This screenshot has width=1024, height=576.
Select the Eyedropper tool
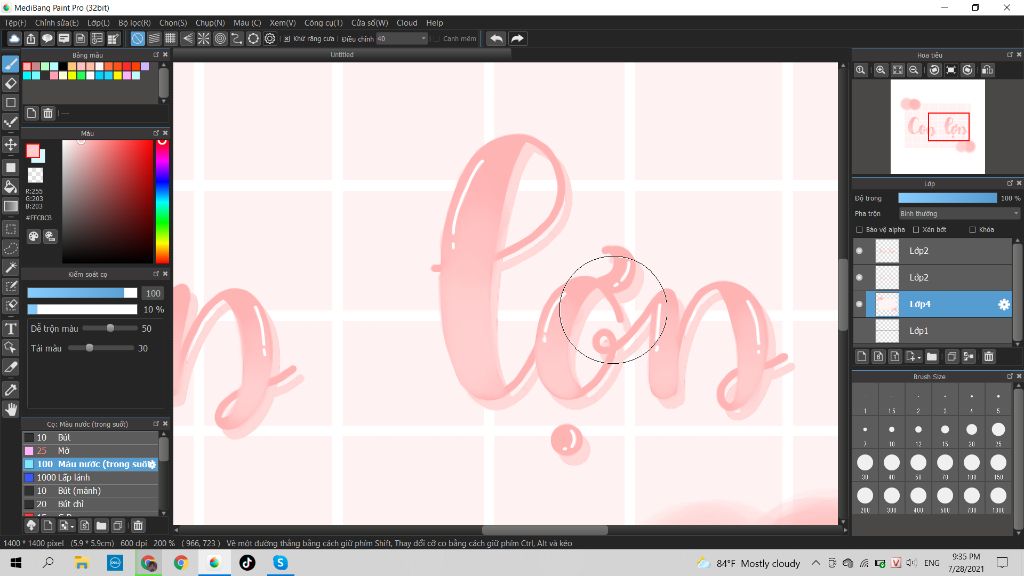click(x=10, y=390)
